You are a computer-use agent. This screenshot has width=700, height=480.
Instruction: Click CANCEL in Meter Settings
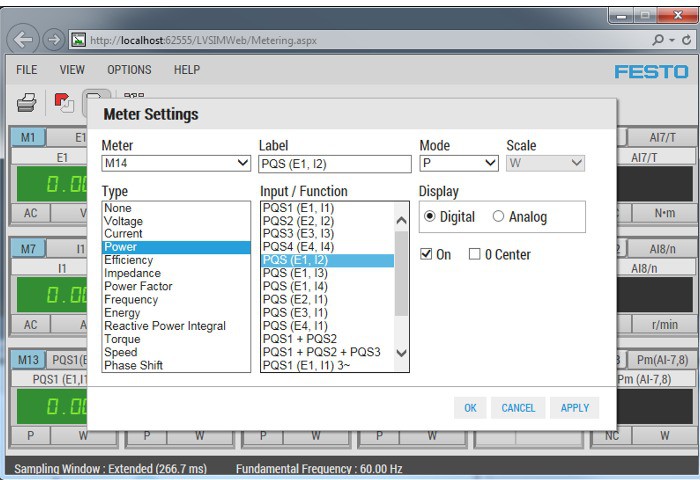pos(518,408)
